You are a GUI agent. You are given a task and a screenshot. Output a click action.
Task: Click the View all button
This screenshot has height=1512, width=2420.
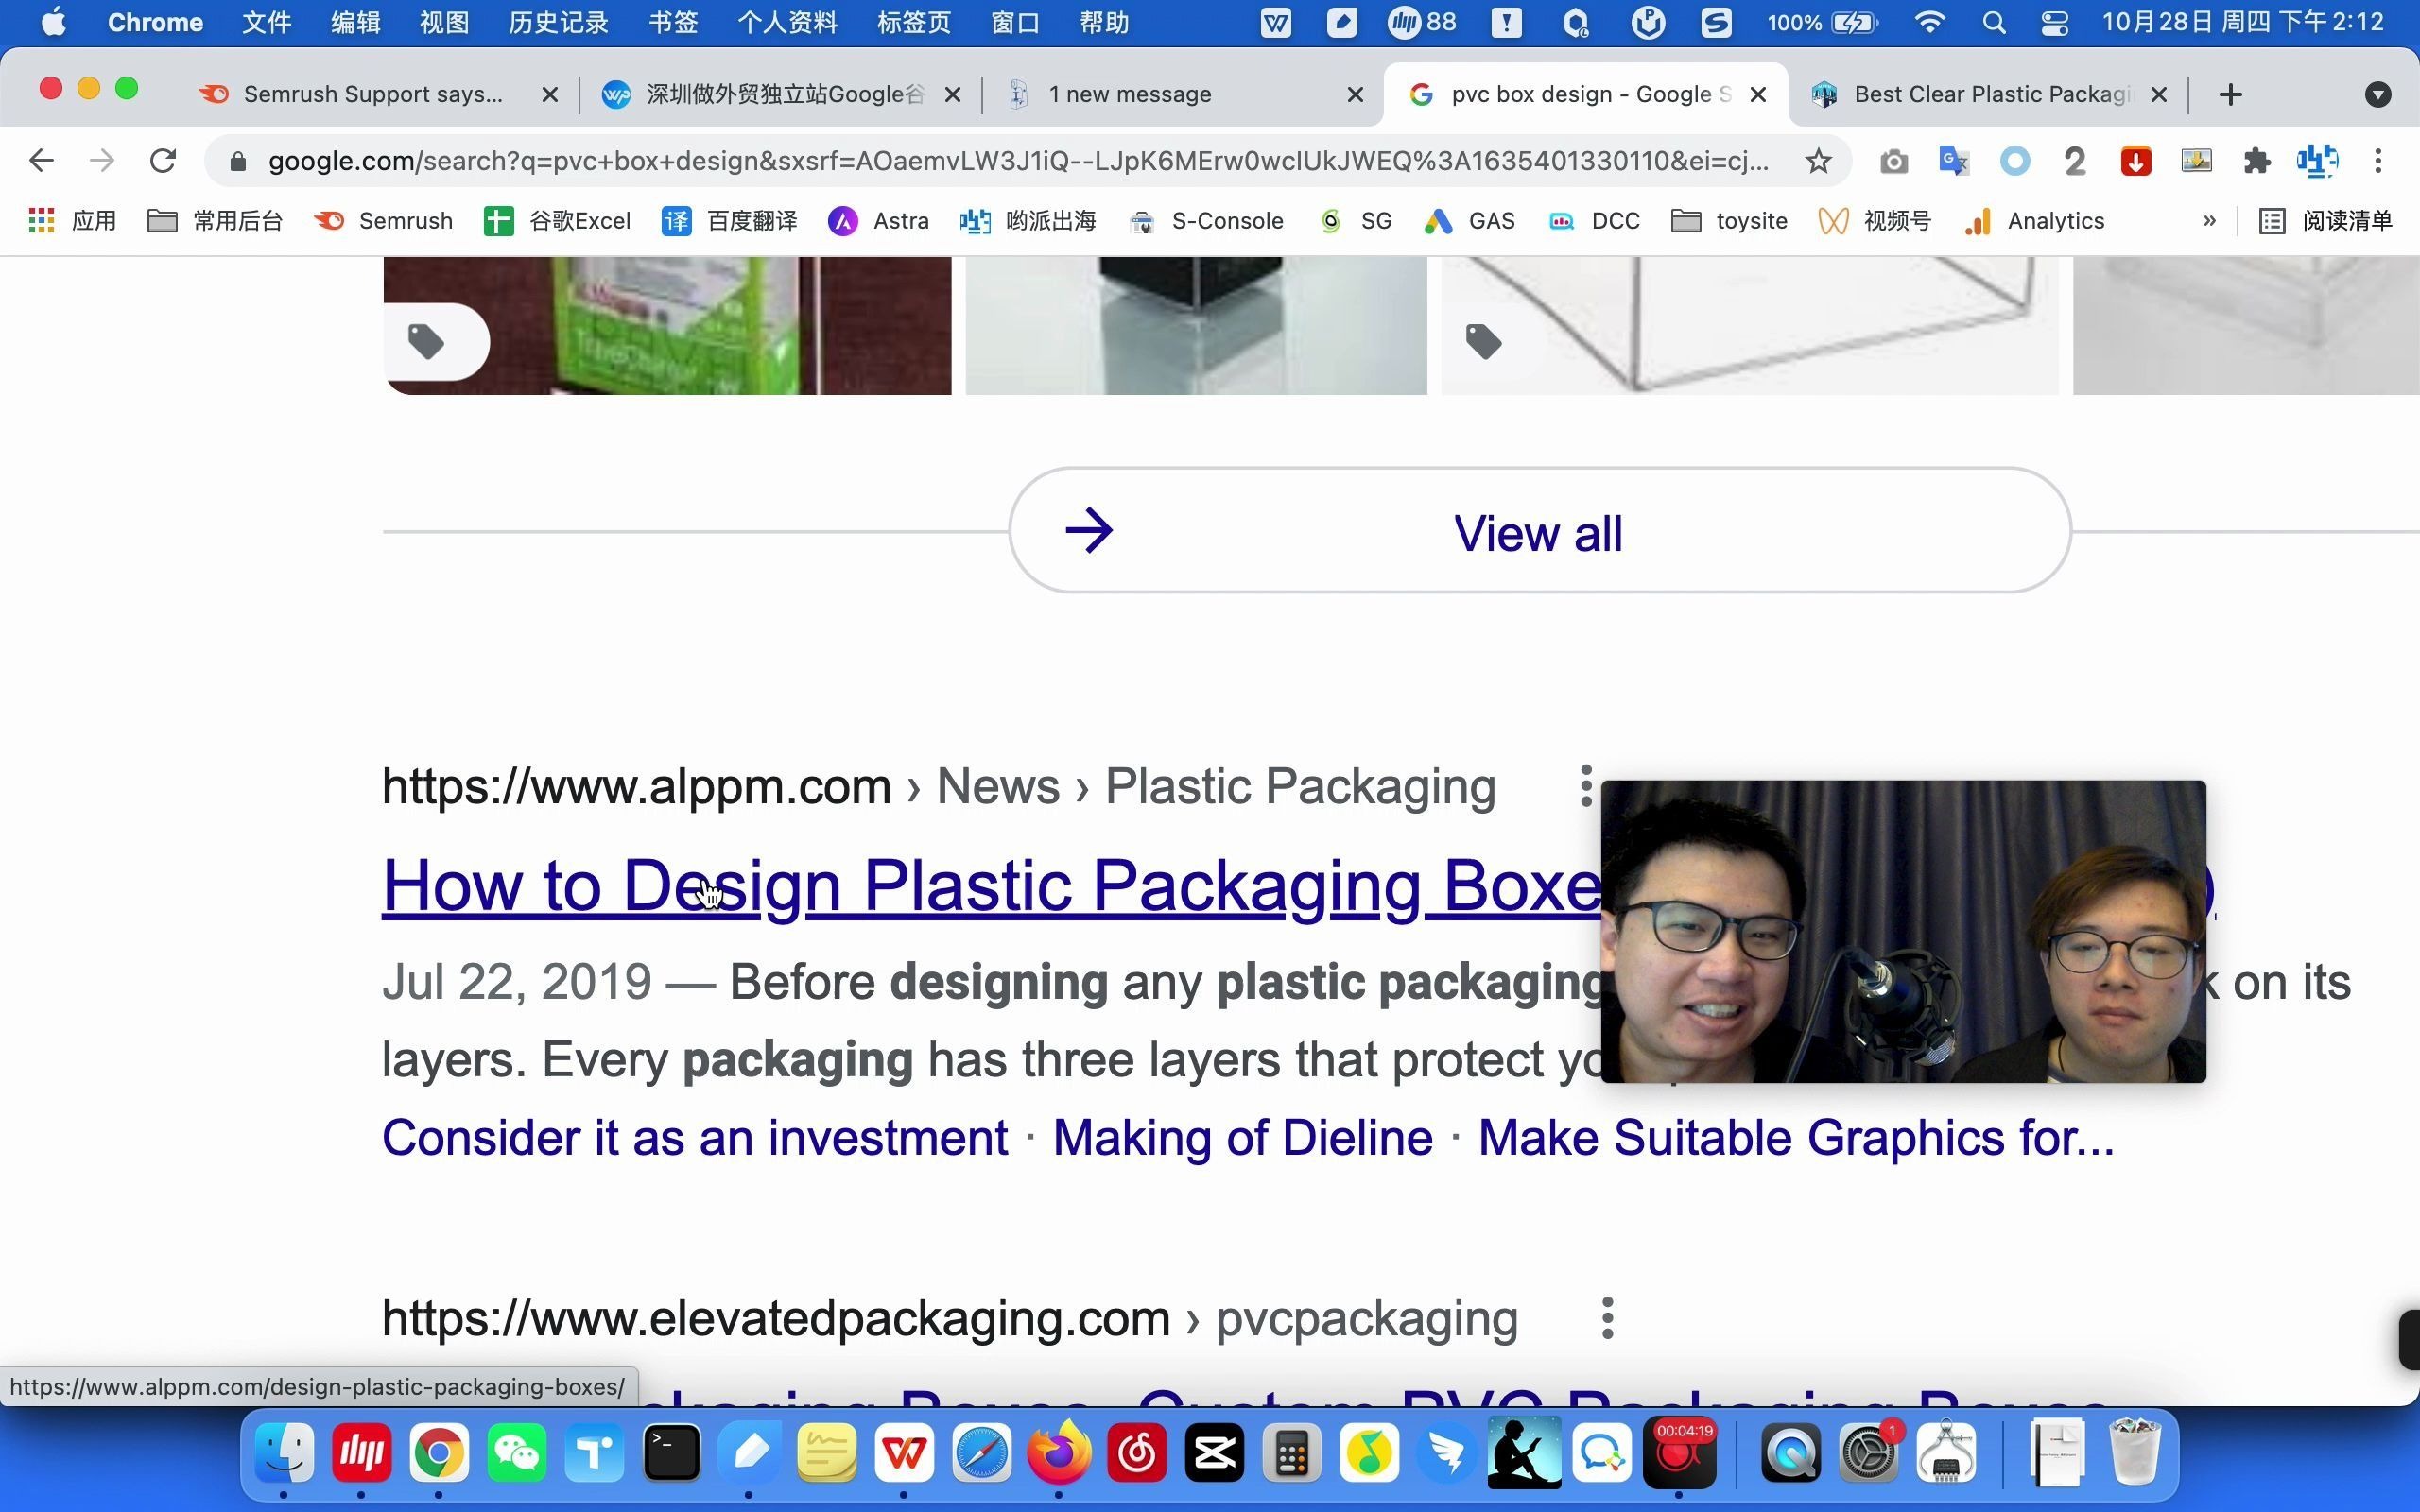point(1539,530)
